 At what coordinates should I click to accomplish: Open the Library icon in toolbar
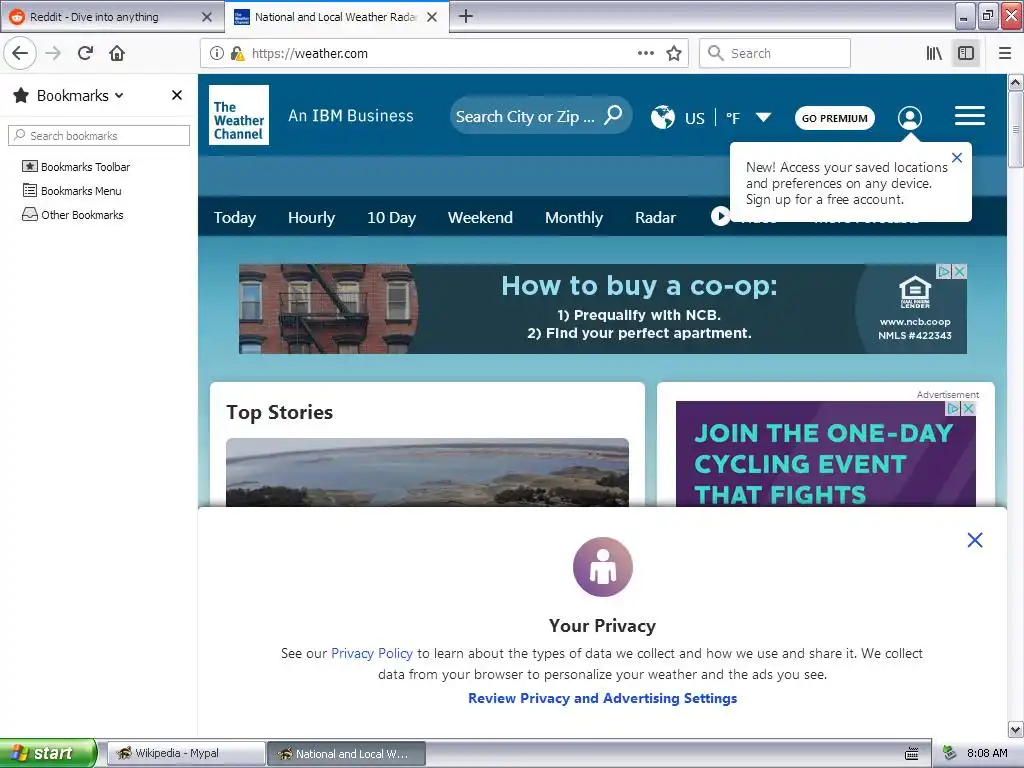point(934,53)
